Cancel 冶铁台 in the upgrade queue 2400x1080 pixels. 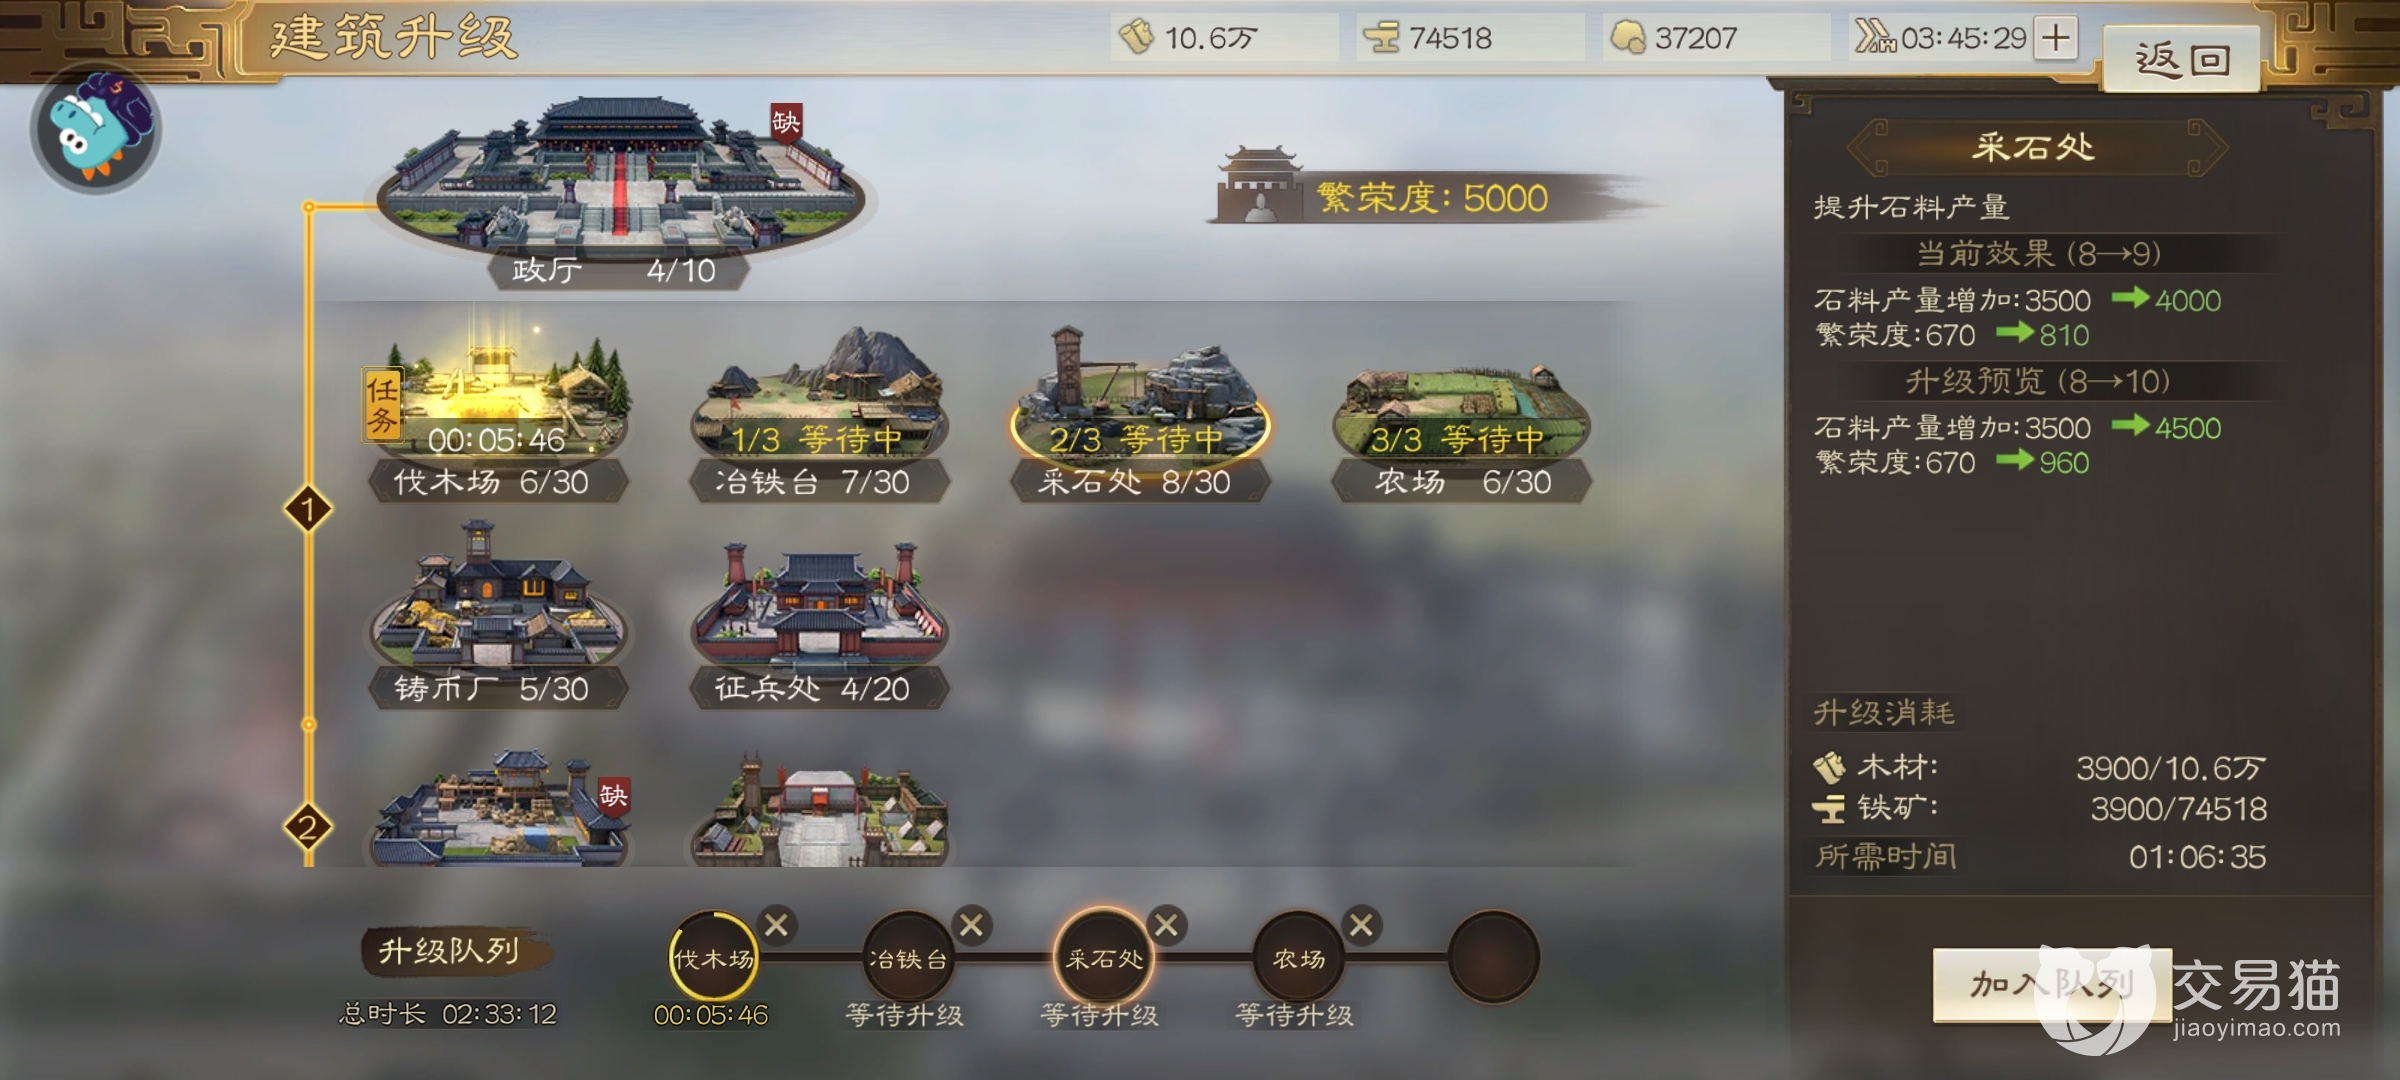[971, 925]
